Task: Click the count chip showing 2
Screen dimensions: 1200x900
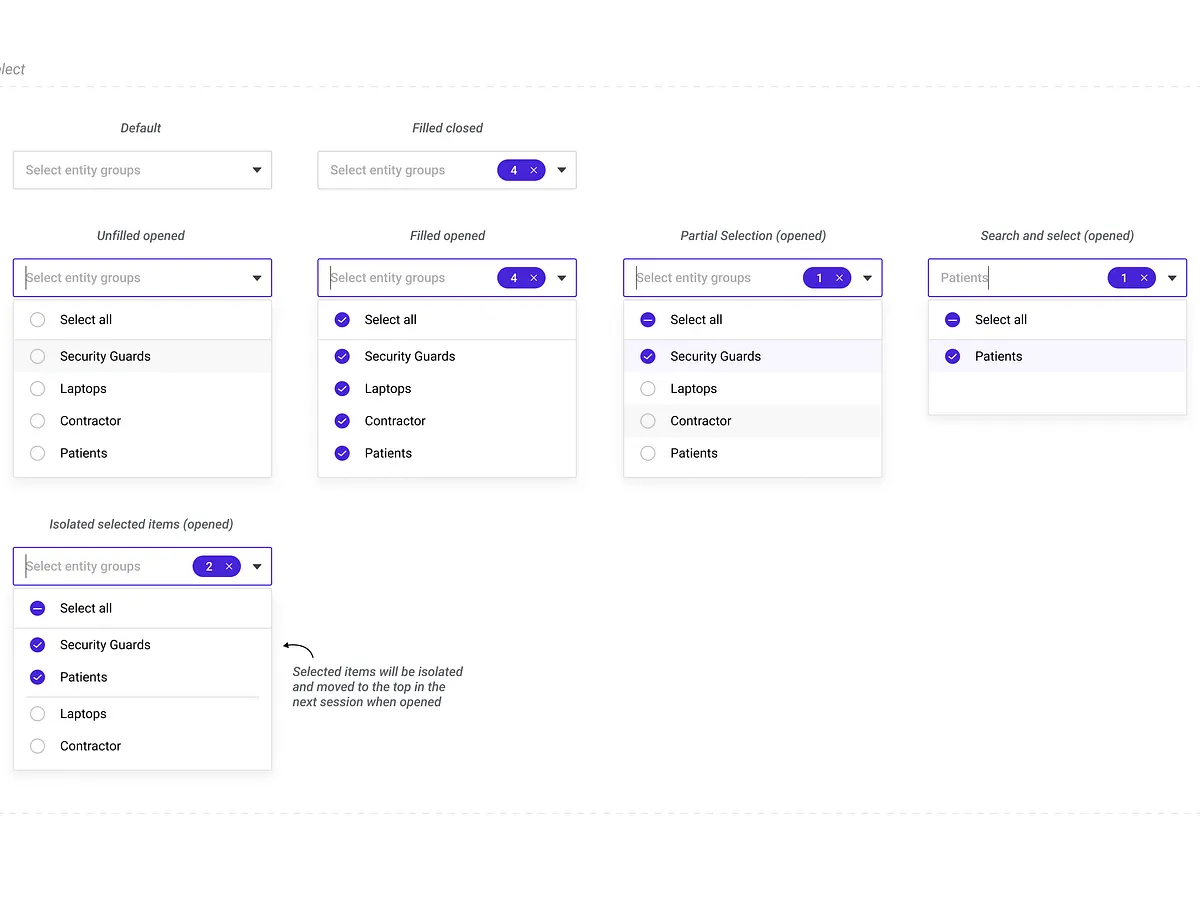Action: pos(209,567)
